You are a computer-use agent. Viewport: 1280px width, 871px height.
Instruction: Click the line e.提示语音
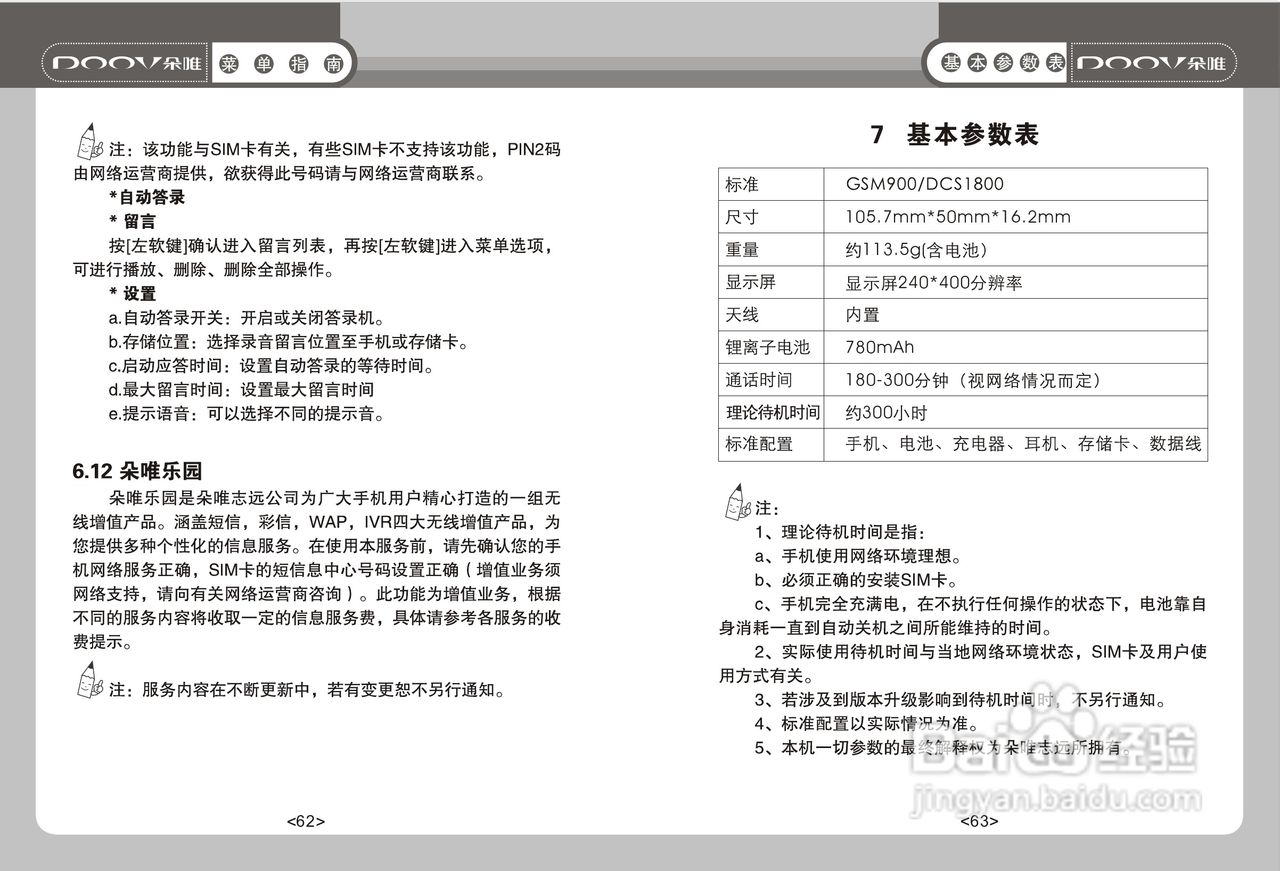246,414
